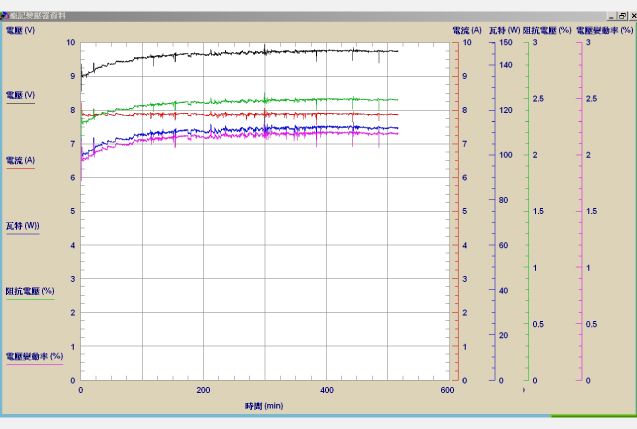This screenshot has width=637, height=429.
Task: Click the 400 tick on the time axis
Action: pos(326,390)
